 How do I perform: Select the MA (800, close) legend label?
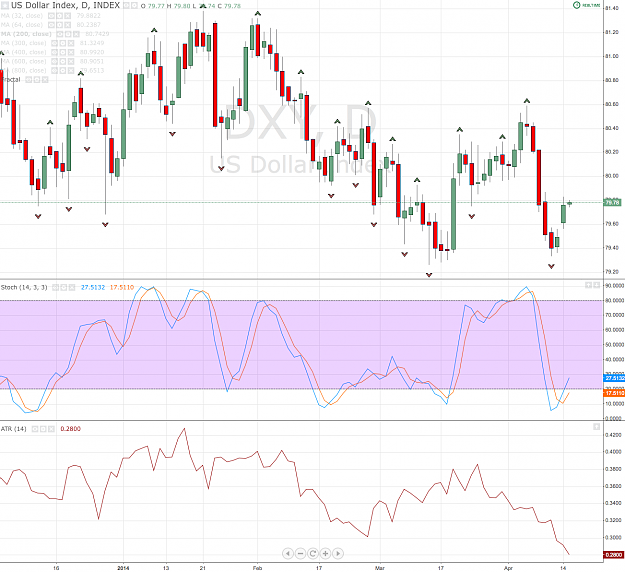click(x=24, y=71)
